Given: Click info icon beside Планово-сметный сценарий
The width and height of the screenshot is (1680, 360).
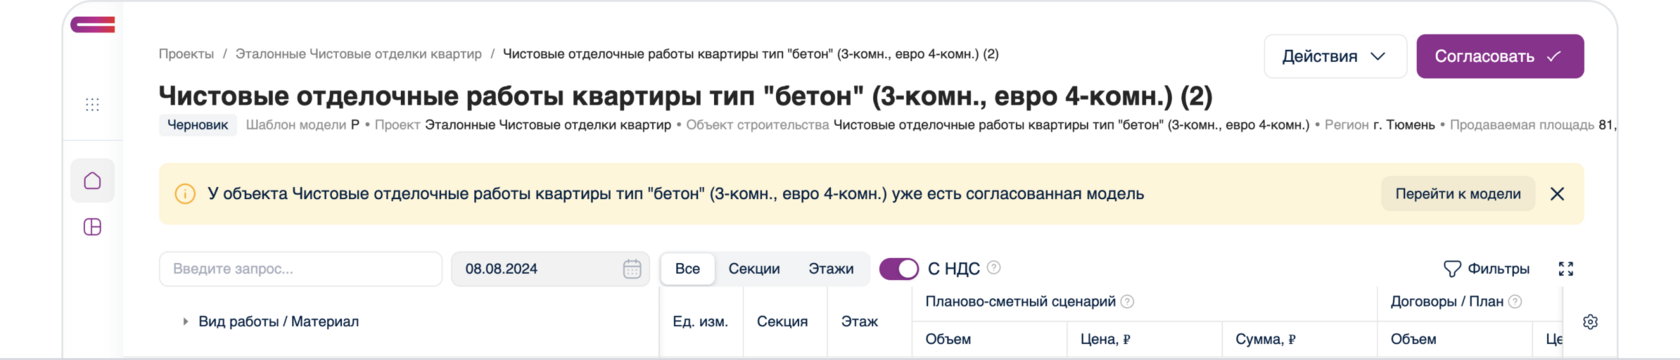Looking at the screenshot, I should point(1127,302).
